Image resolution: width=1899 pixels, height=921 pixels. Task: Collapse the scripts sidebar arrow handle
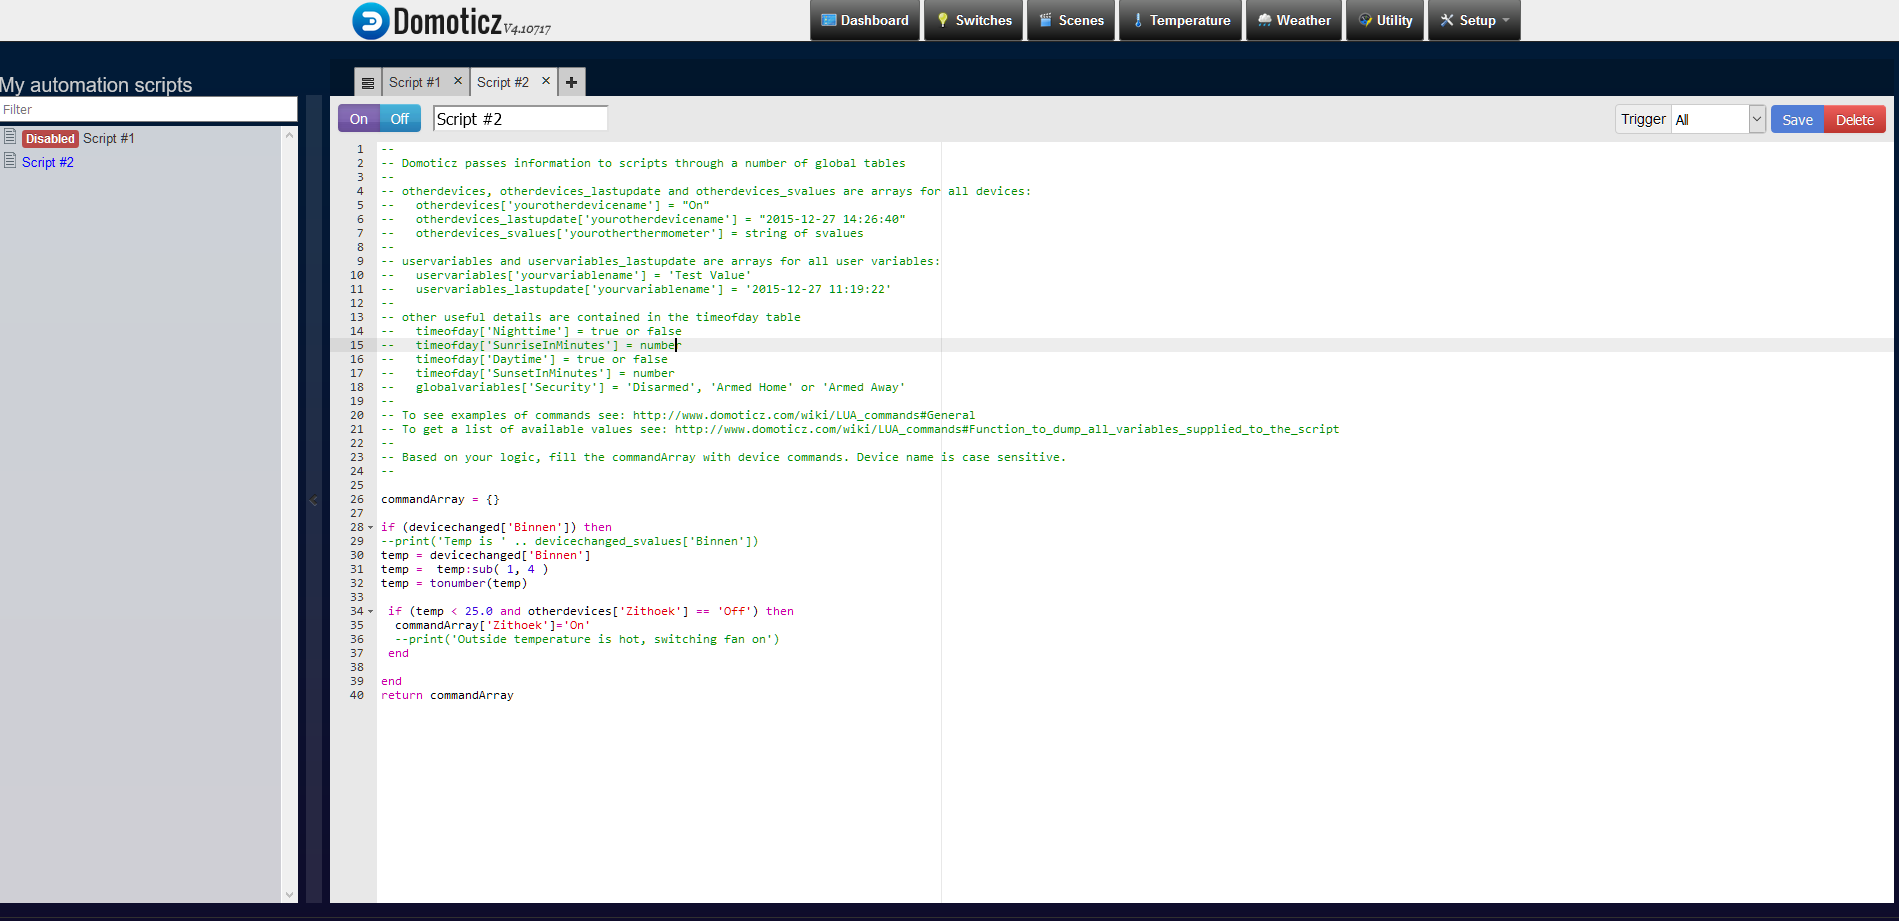click(313, 500)
